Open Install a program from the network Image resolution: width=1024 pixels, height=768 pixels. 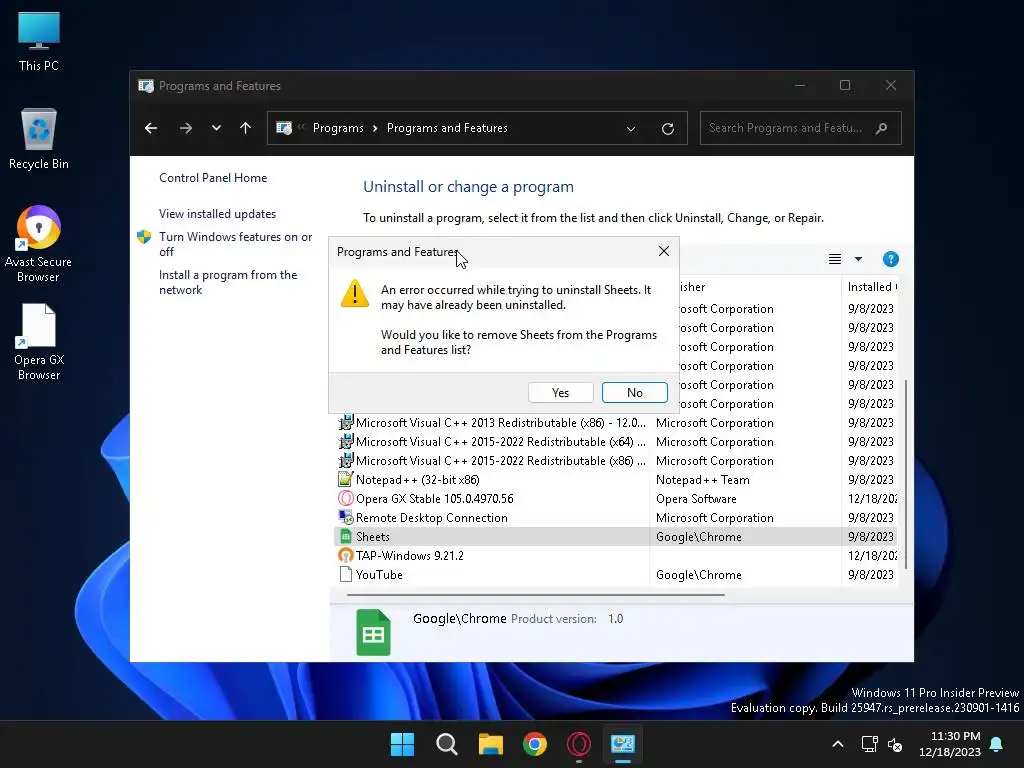point(228,282)
